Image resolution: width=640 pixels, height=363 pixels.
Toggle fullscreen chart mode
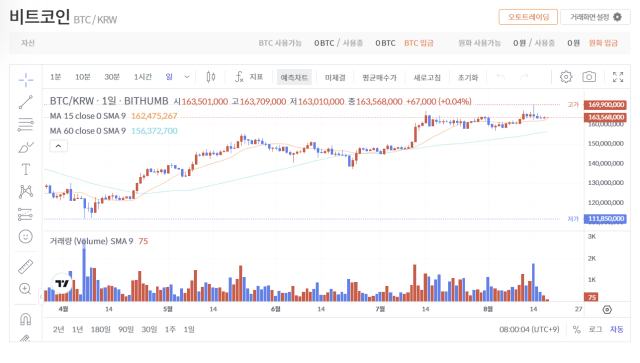coord(618,77)
